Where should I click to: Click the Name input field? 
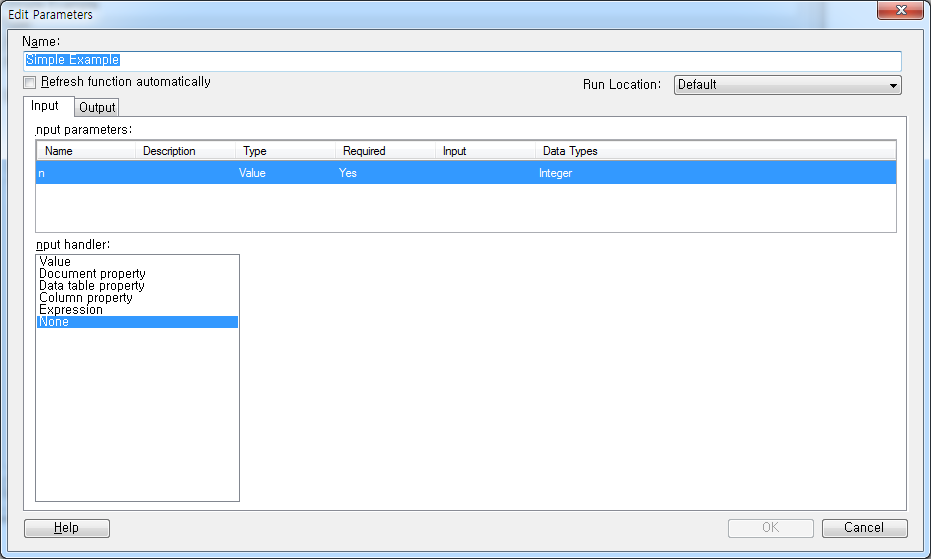tap(463, 61)
